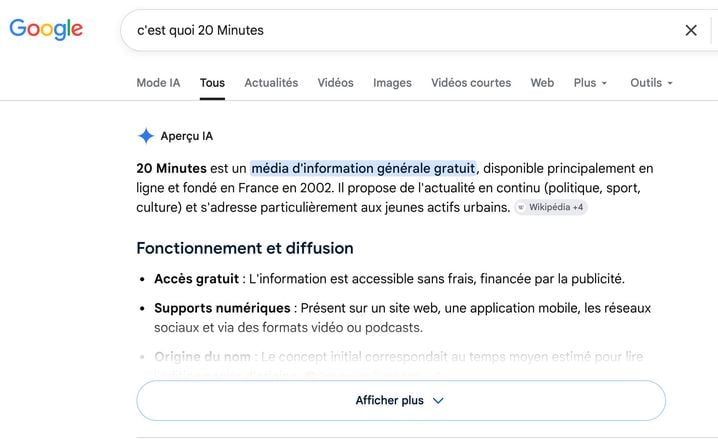Screen dimensions: 718x439
Task: Open the Wikipédia +4 source chip
Action: [550, 207]
